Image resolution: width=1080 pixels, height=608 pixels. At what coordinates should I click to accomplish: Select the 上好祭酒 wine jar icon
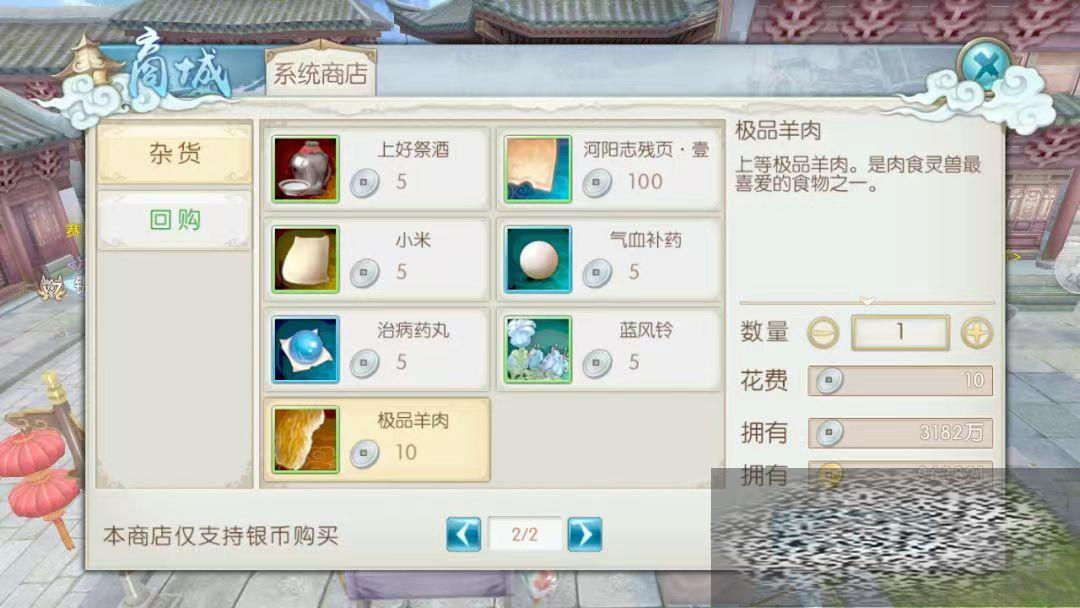(305, 169)
